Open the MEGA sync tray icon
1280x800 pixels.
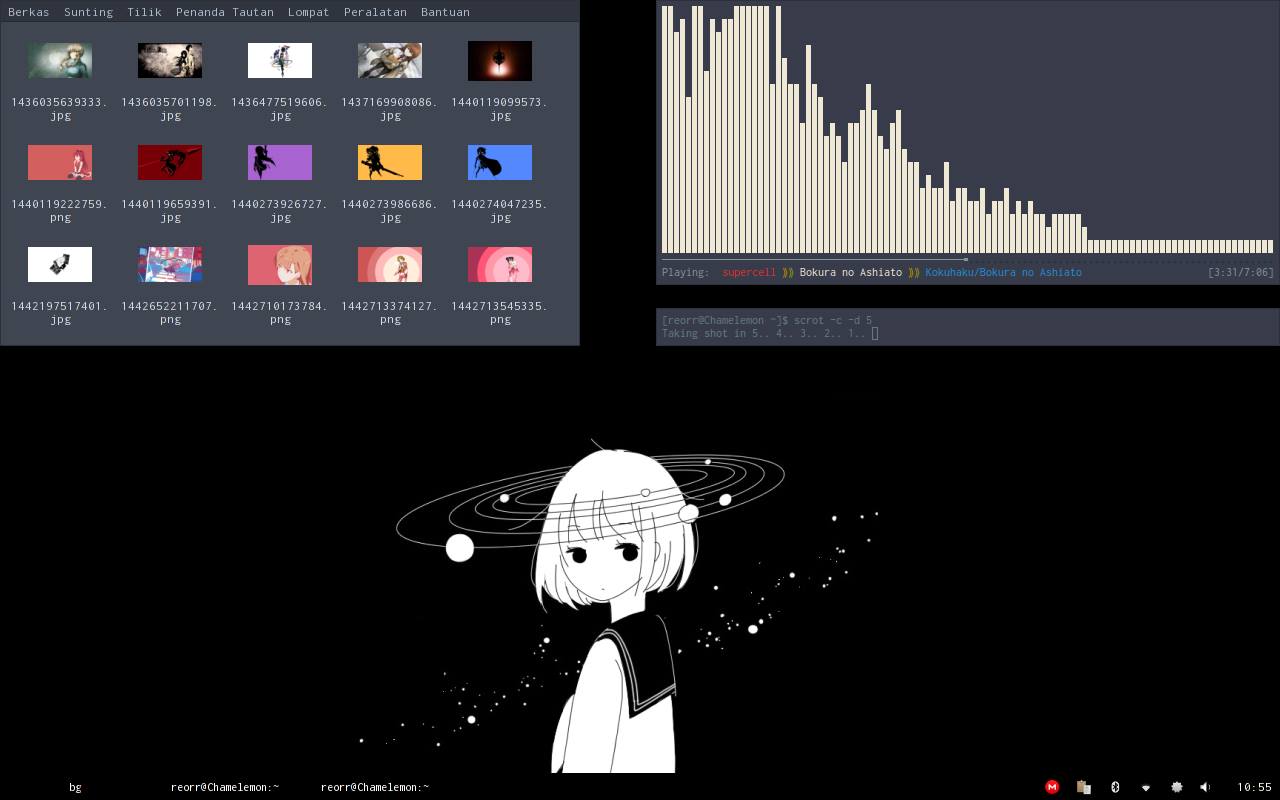pos(1052,787)
